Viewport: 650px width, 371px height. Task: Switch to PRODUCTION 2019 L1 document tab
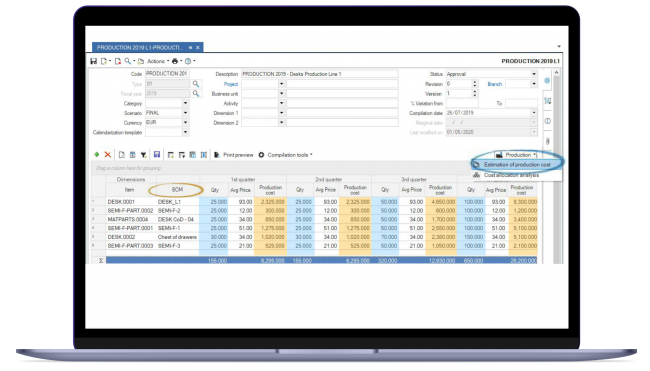pos(140,47)
